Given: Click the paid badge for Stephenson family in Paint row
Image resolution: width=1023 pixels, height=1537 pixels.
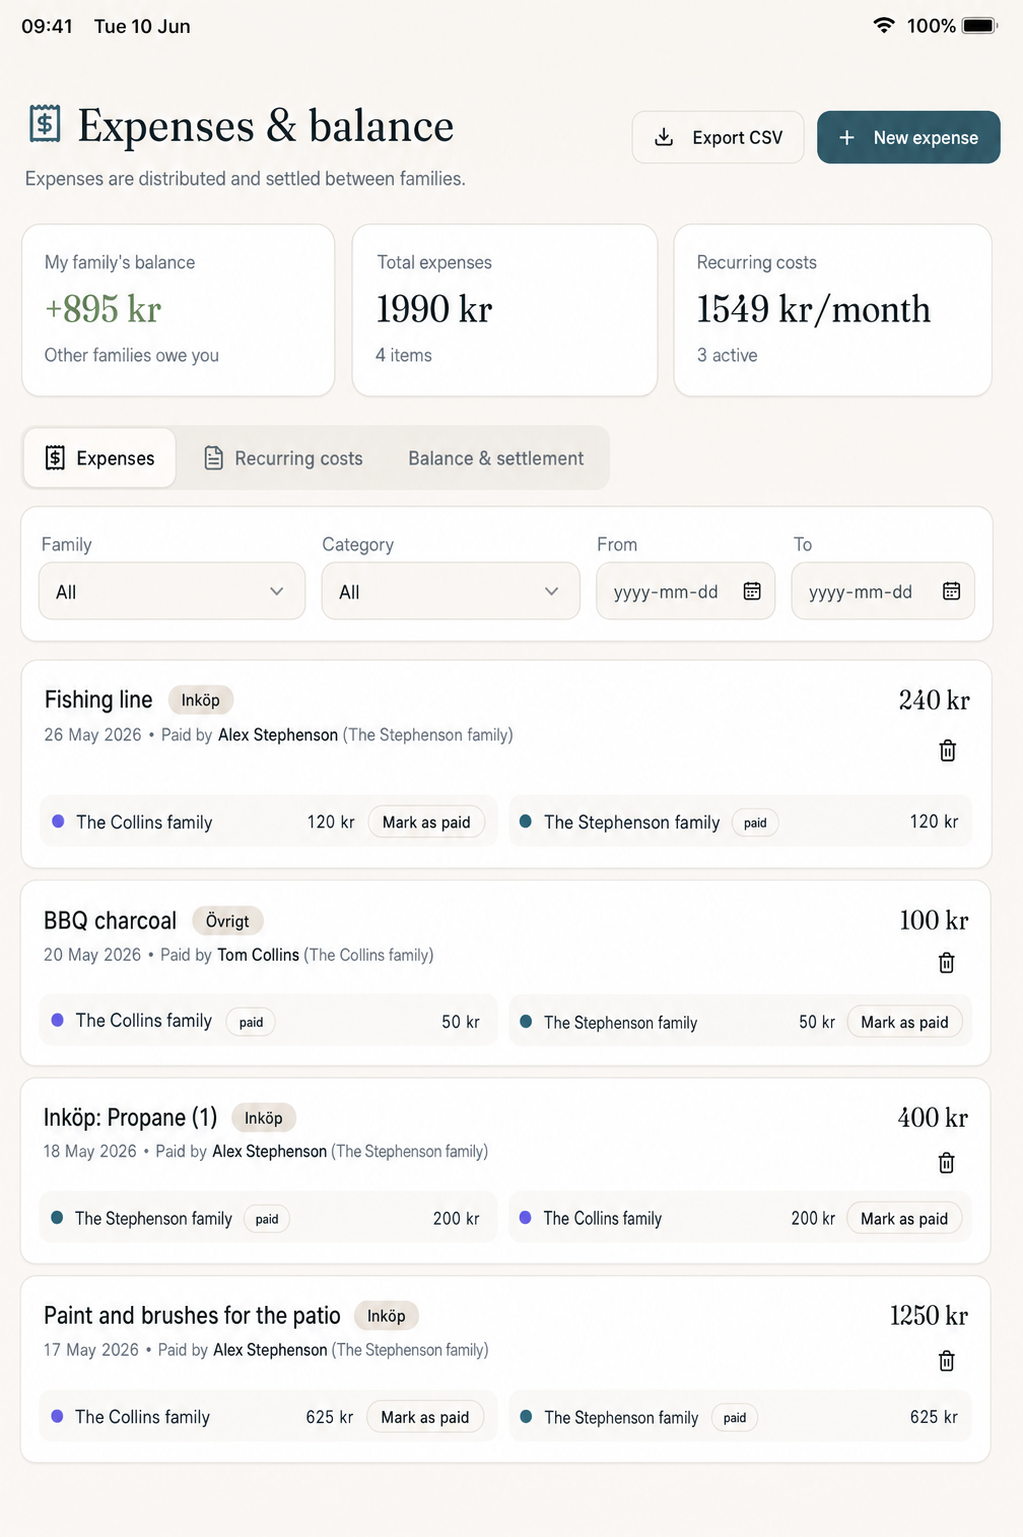Looking at the screenshot, I should tap(734, 1418).
